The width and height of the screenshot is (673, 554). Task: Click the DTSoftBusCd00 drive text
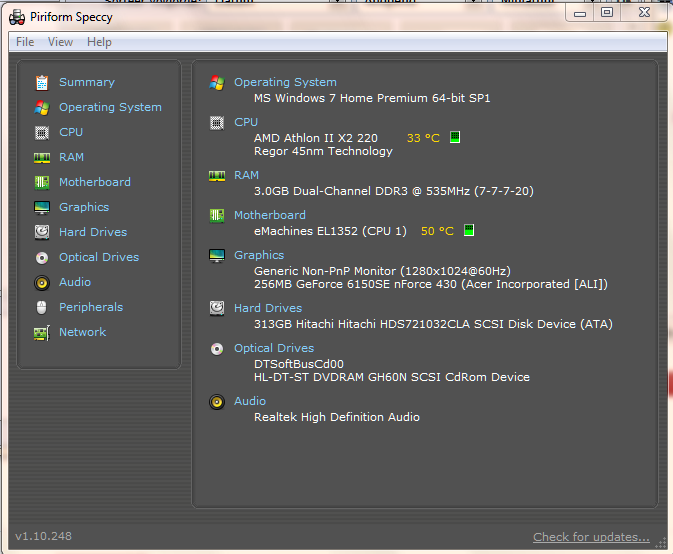click(299, 364)
